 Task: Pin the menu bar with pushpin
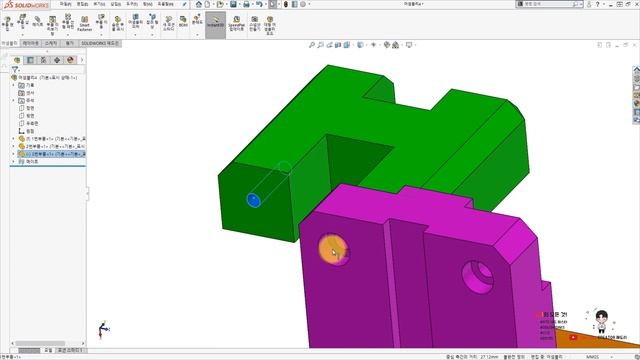tap(184, 4)
